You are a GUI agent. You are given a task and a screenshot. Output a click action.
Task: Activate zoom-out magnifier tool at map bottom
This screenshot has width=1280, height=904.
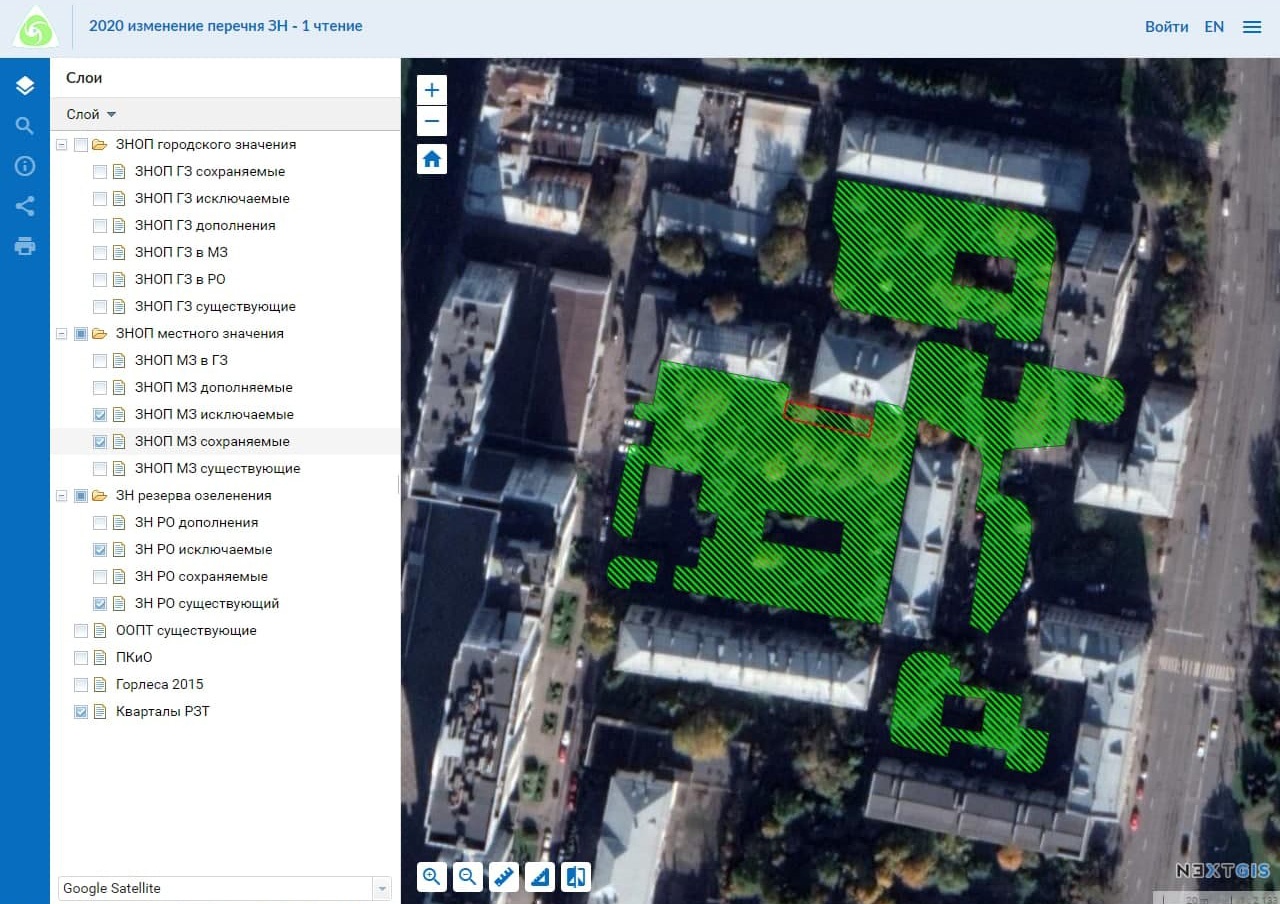point(468,877)
